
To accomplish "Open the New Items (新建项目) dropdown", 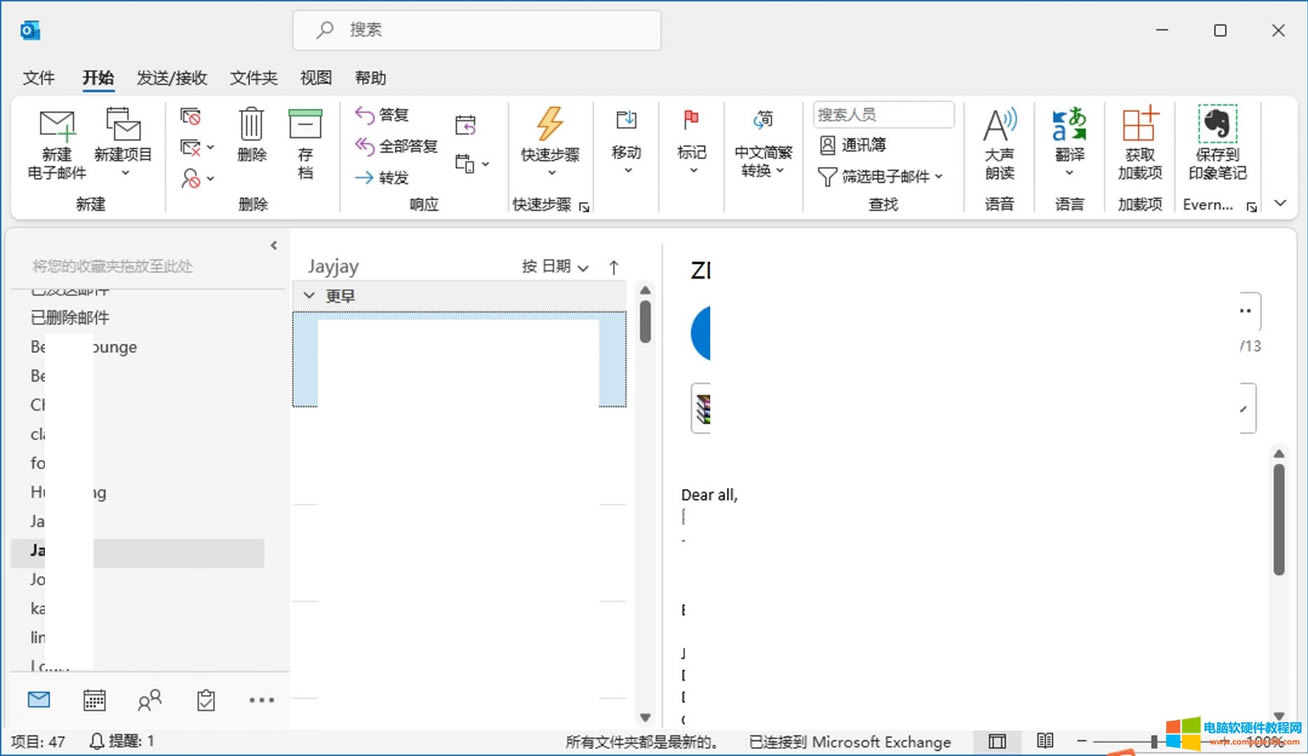I will click(123, 145).
